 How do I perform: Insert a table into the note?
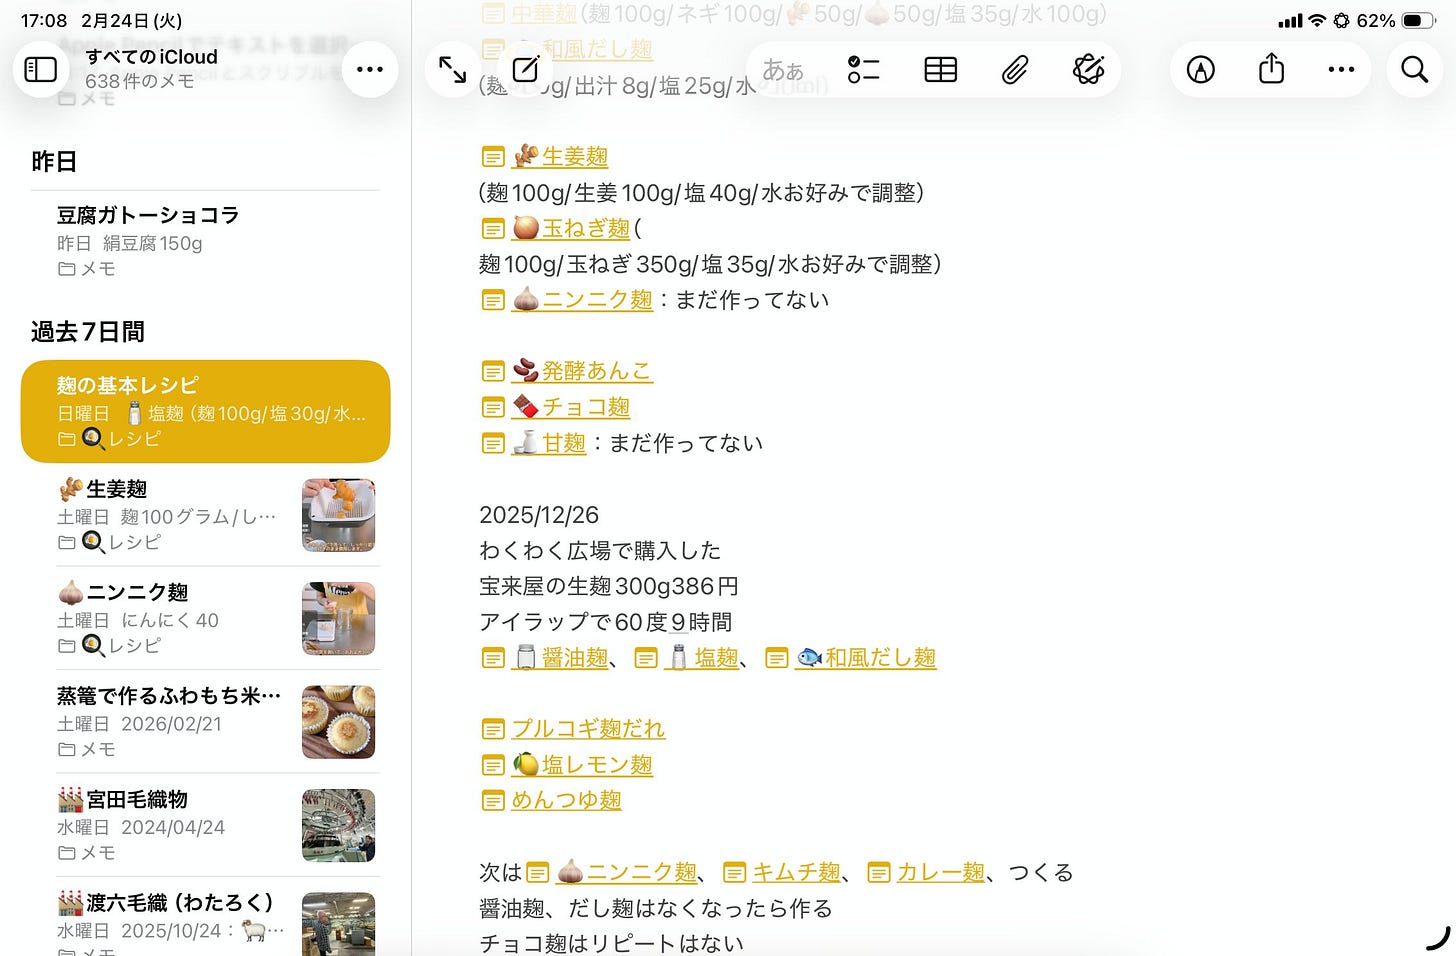pos(940,69)
